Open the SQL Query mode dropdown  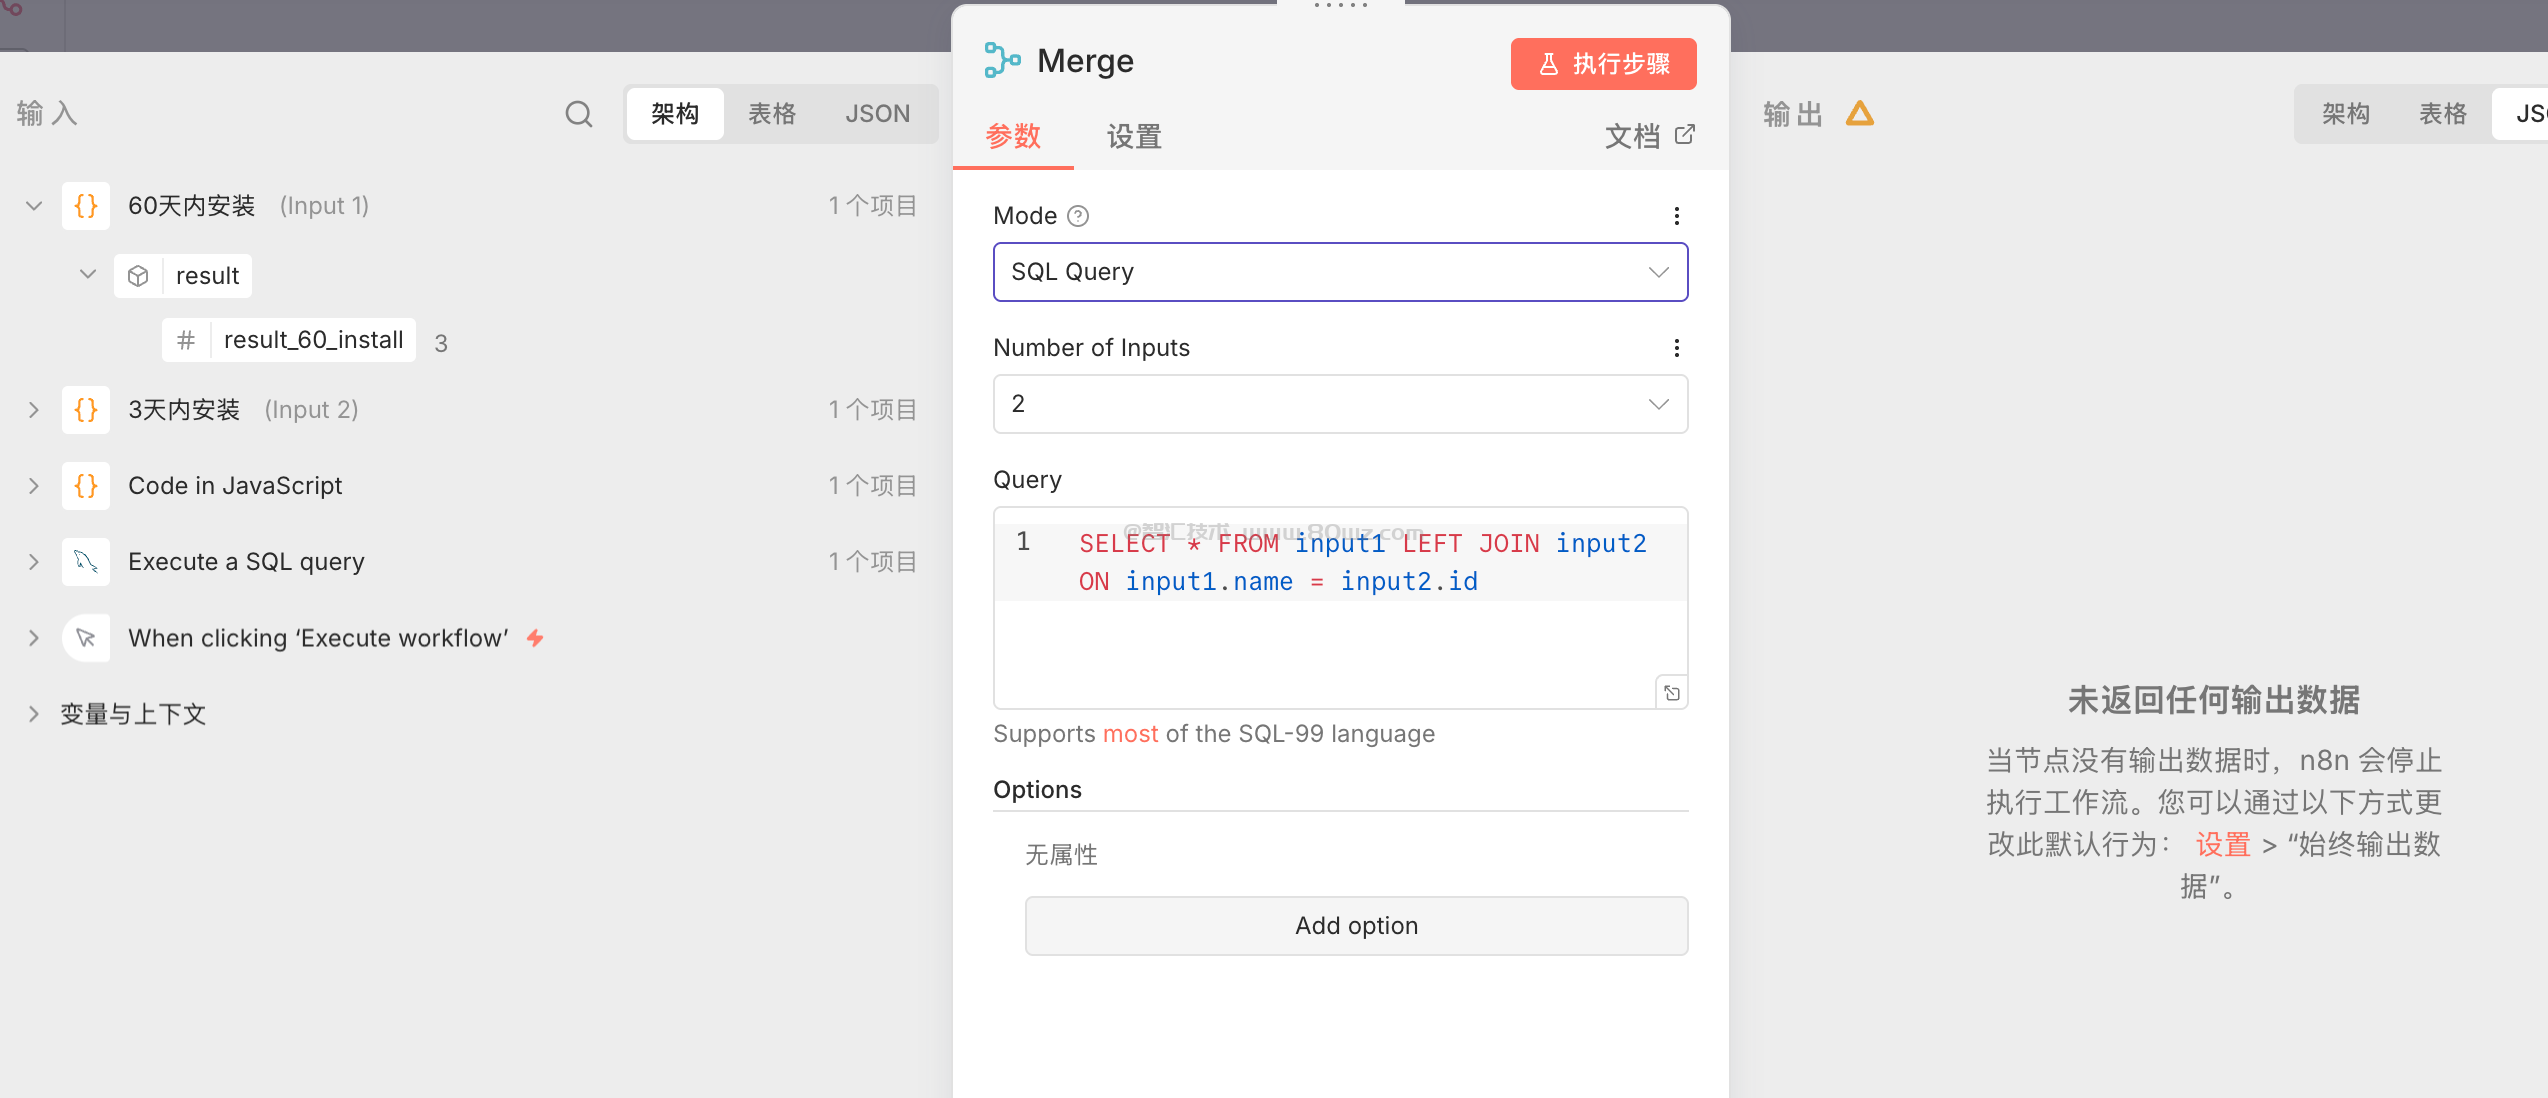click(1340, 272)
